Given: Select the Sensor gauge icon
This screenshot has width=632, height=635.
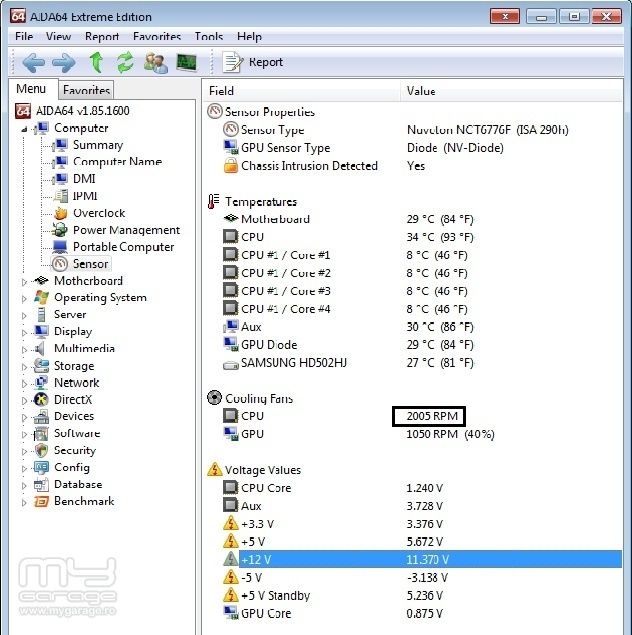Looking at the screenshot, I should coord(60,264).
